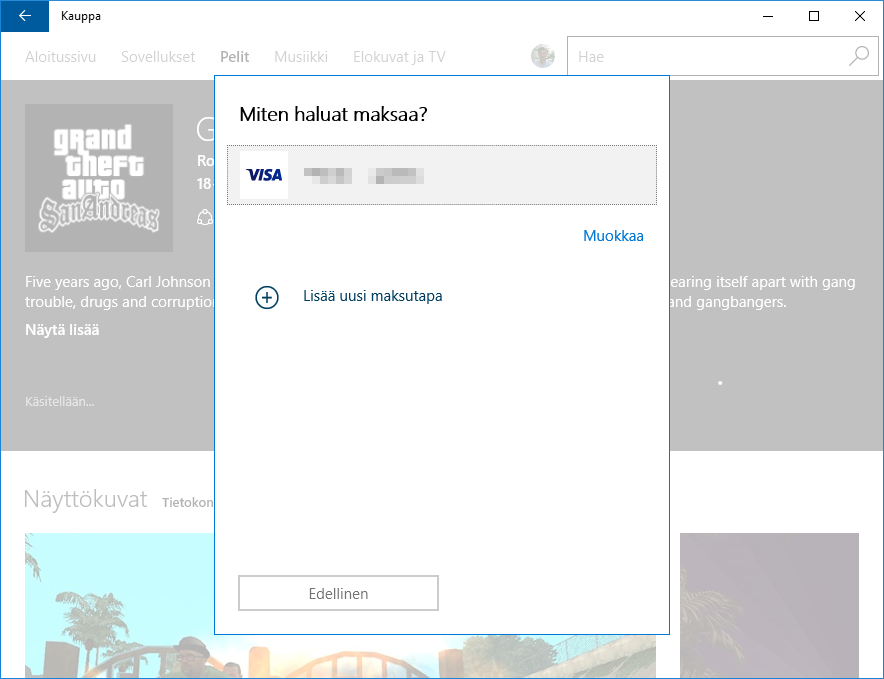Click the Grand Theft Auto San Andreas logo
Image resolution: width=884 pixels, height=679 pixels.
pyautogui.click(x=99, y=178)
